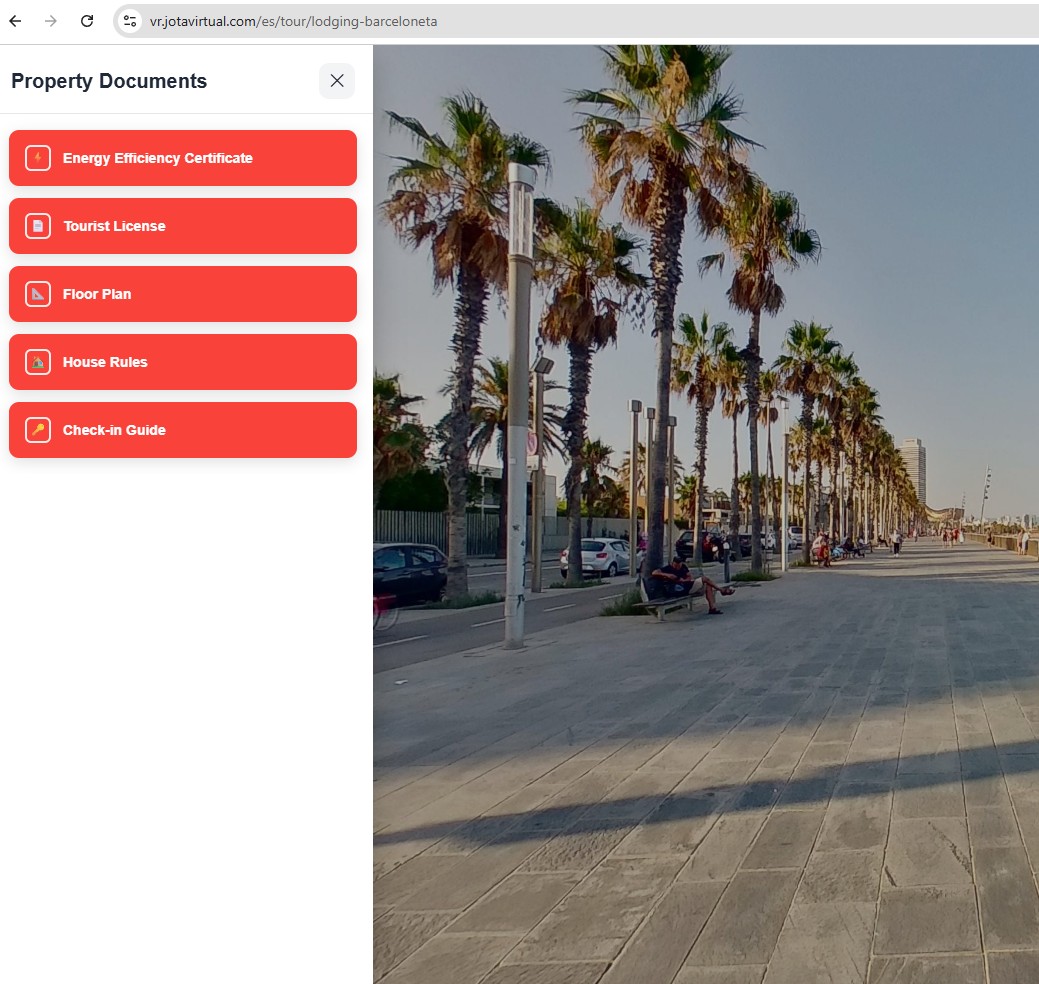Click the Property Documents panel title
The height and width of the screenshot is (984, 1039).
tap(109, 81)
